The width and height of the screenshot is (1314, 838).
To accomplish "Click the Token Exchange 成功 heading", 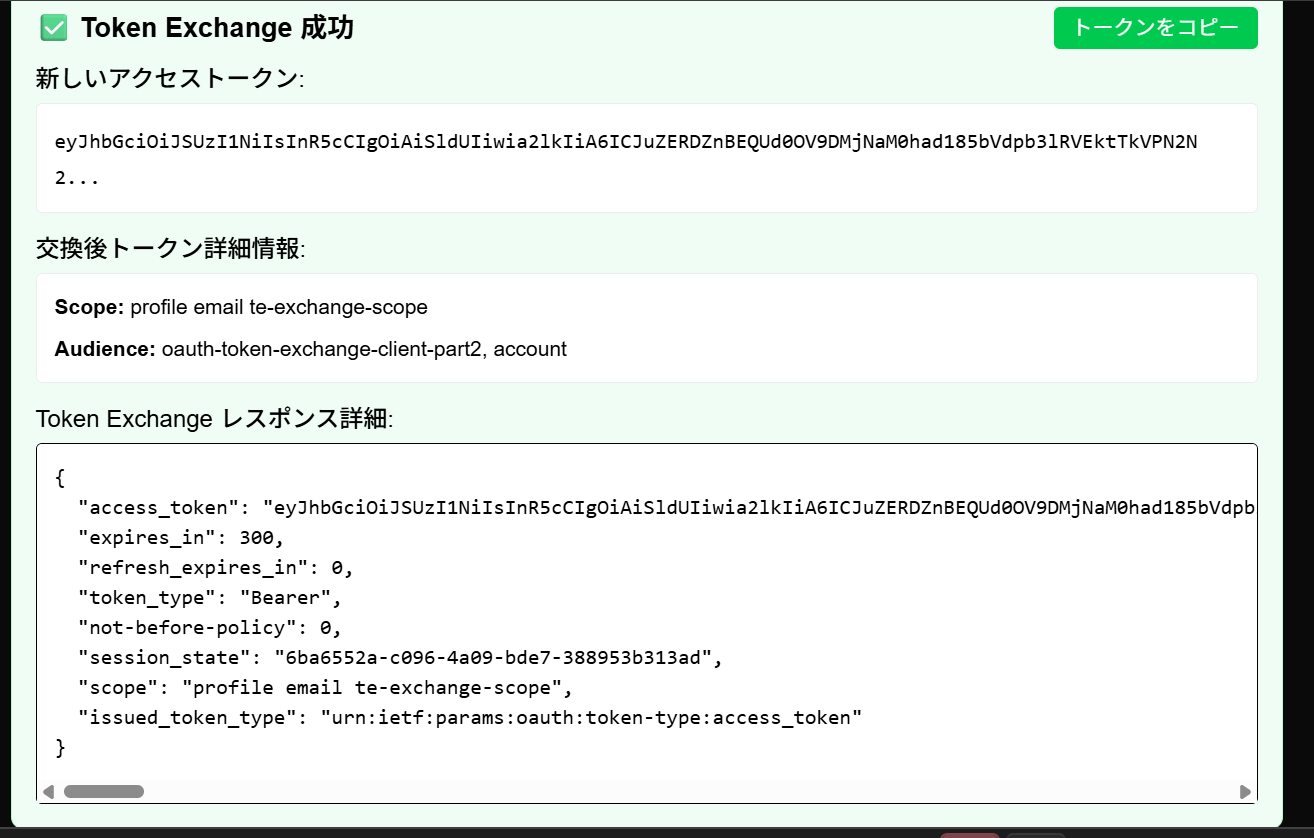I will [217, 28].
